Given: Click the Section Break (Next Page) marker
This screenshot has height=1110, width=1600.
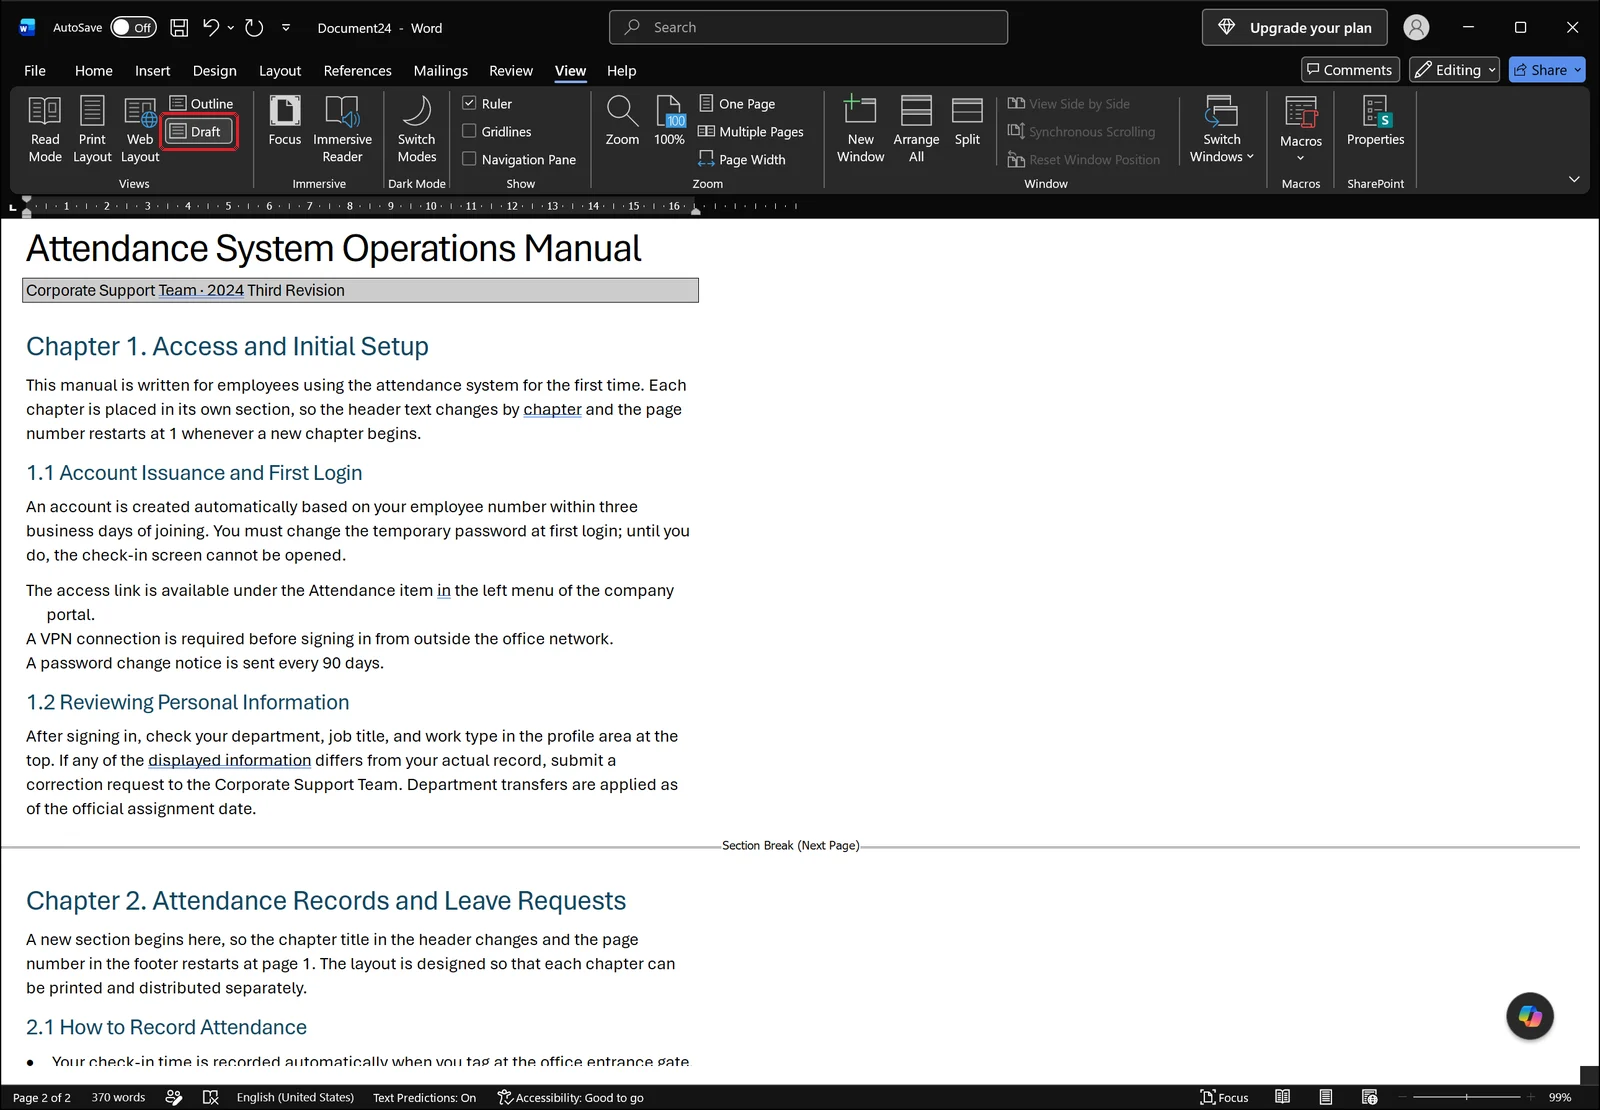Looking at the screenshot, I should pos(790,846).
